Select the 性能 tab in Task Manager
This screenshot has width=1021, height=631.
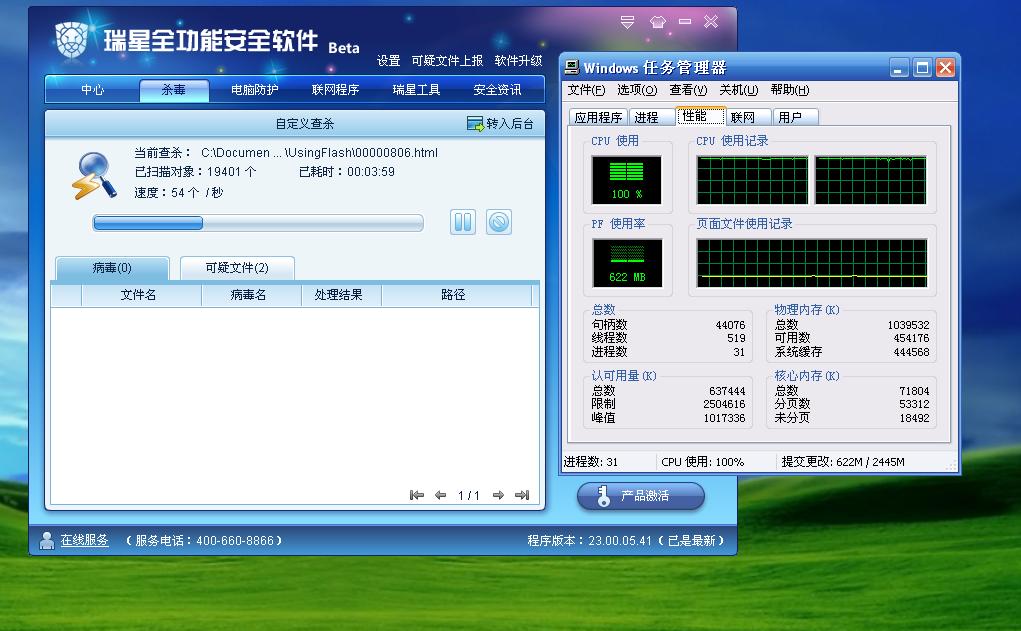click(701, 116)
